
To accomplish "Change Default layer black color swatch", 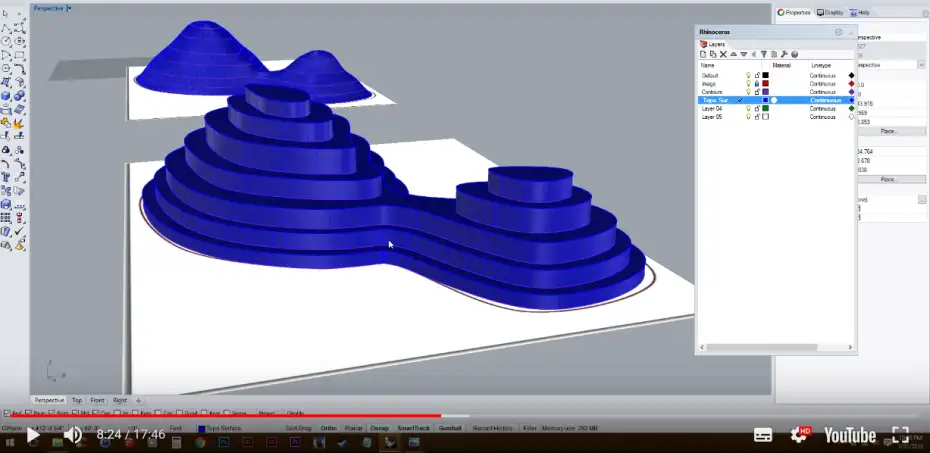I will point(766,75).
